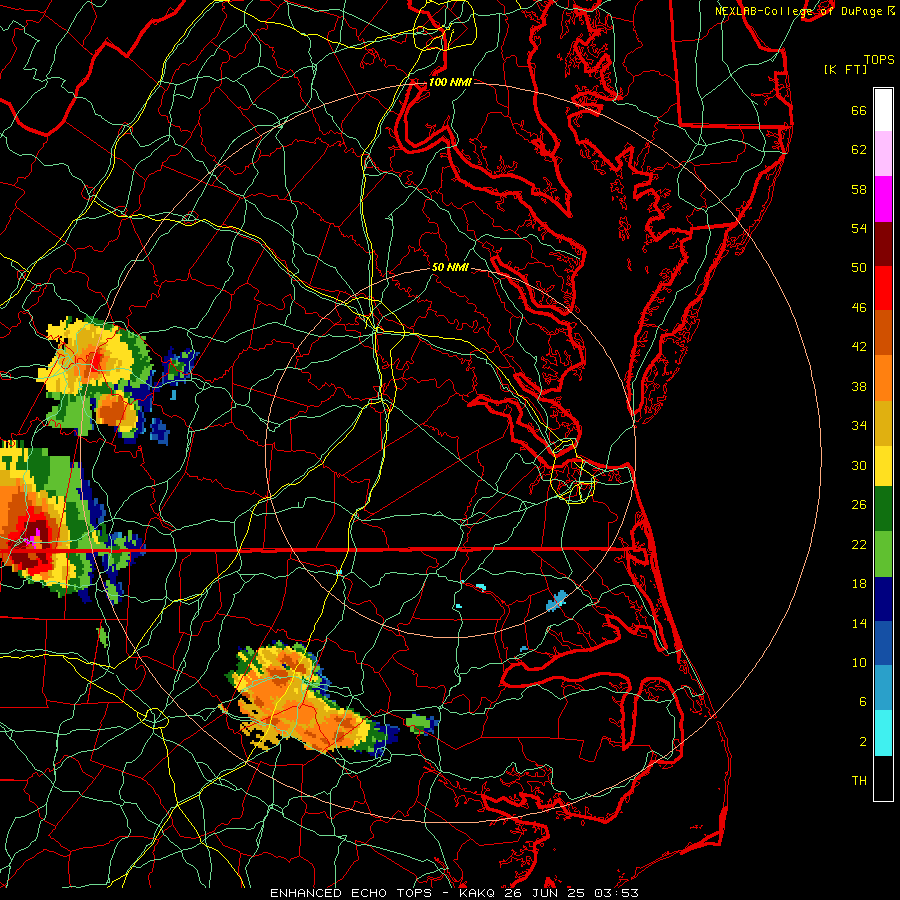The height and width of the screenshot is (900, 900).
Task: Click the medium blue legend swatch
Action: tap(883, 643)
